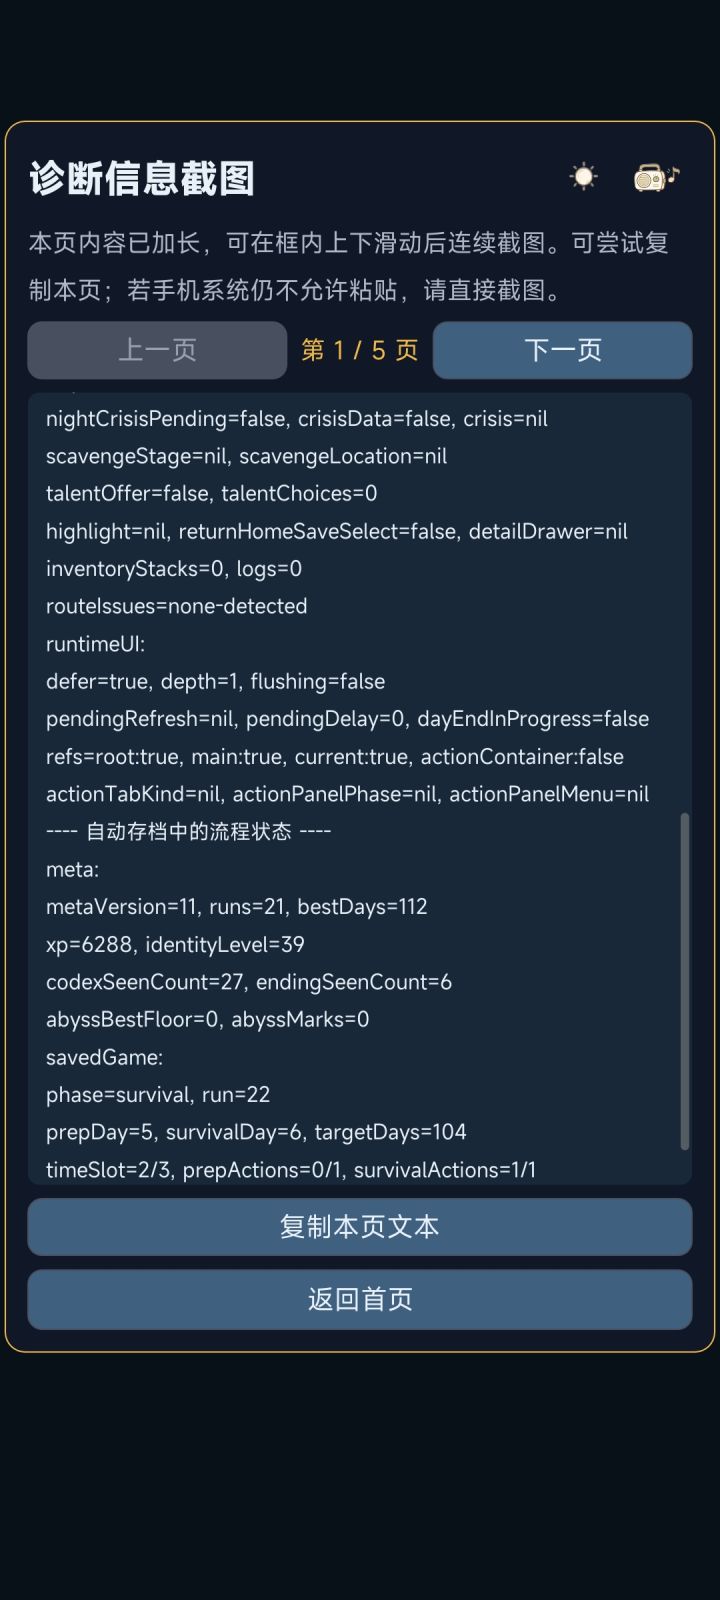This screenshot has width=720, height=1600.
Task: Click the prepDay=5, survivalDay=6 line
Action: [x=256, y=1132]
